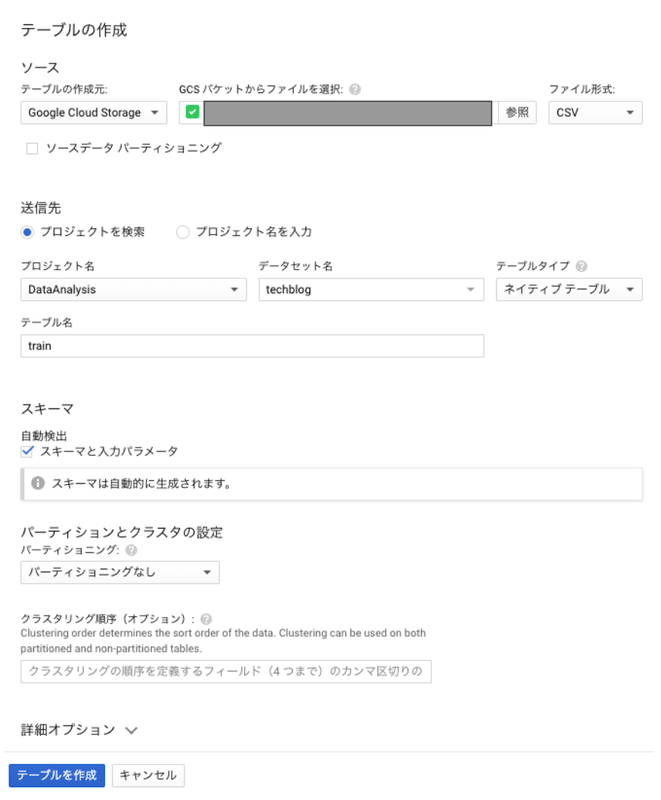Viewport: 661px width, 800px height.
Task: Open help icon for クラスタリング順序
Action: click(206, 619)
